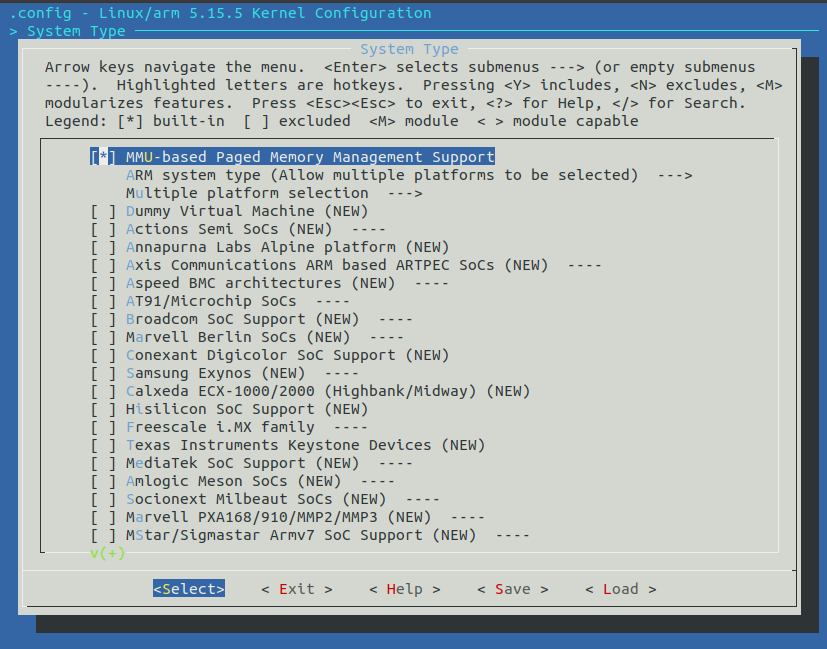Load a config with the Load button
This screenshot has width=827, height=649.
pos(621,589)
